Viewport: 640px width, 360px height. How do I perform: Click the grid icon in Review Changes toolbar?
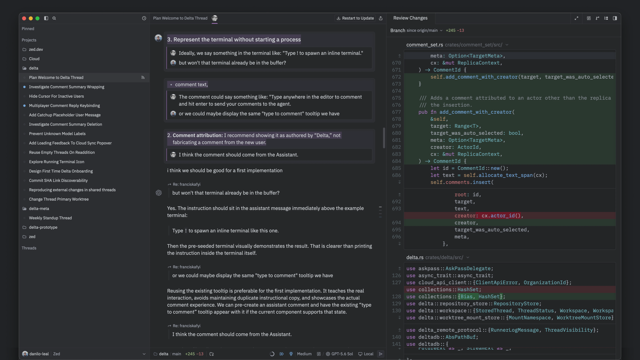pyautogui.click(x=589, y=18)
